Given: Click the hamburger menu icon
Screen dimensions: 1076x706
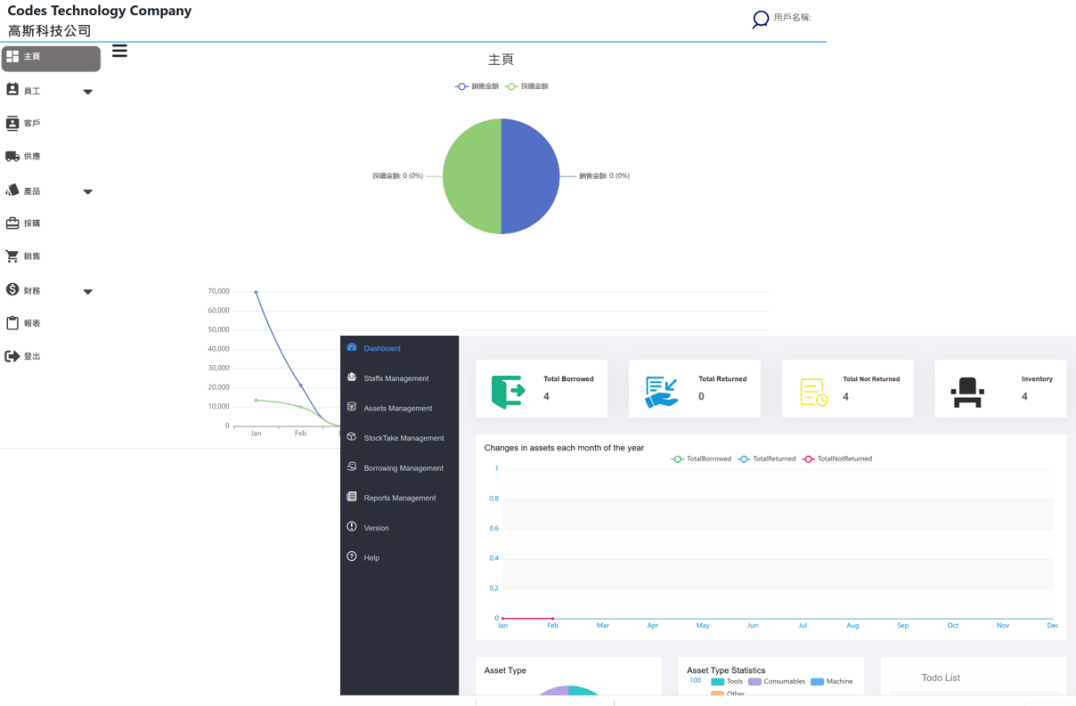Looking at the screenshot, I should pyautogui.click(x=119, y=51).
